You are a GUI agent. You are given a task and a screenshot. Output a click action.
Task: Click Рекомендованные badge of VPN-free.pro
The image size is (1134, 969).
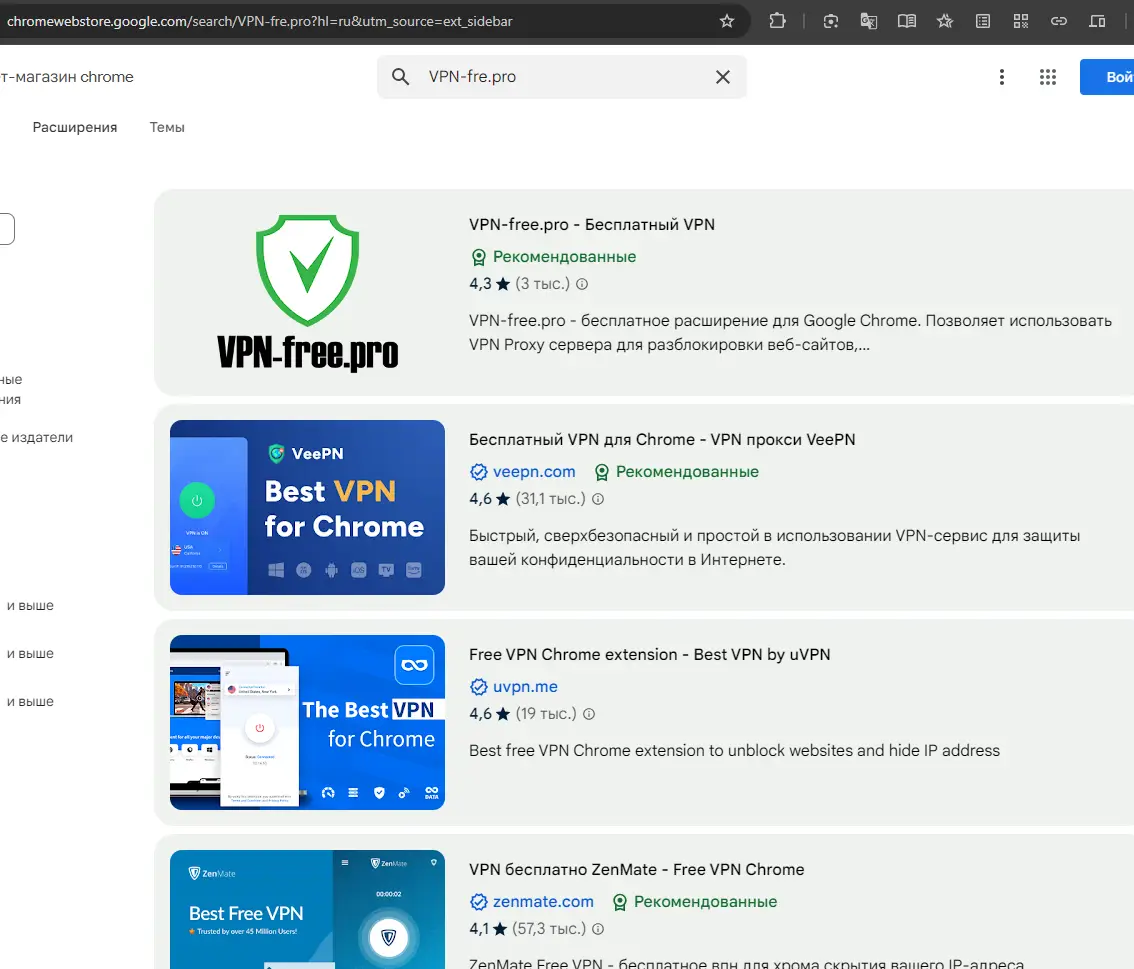tap(553, 257)
